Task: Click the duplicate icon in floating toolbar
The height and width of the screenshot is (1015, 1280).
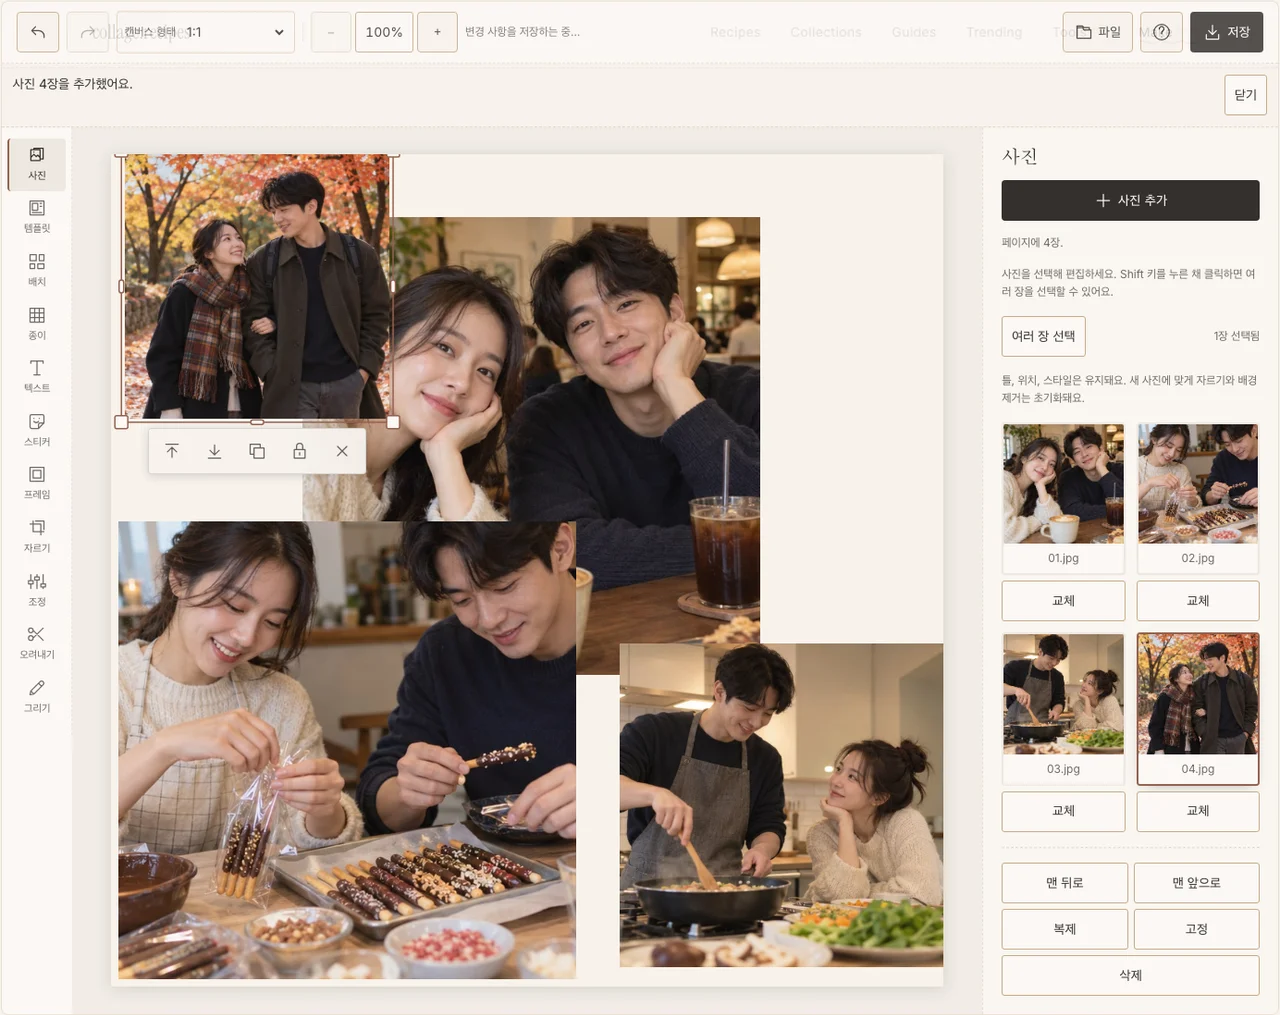Action: (x=257, y=451)
